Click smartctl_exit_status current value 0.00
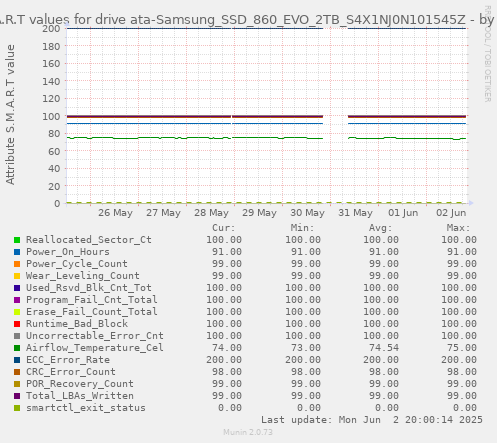Viewport: 497px width, 443px height. click(230, 408)
